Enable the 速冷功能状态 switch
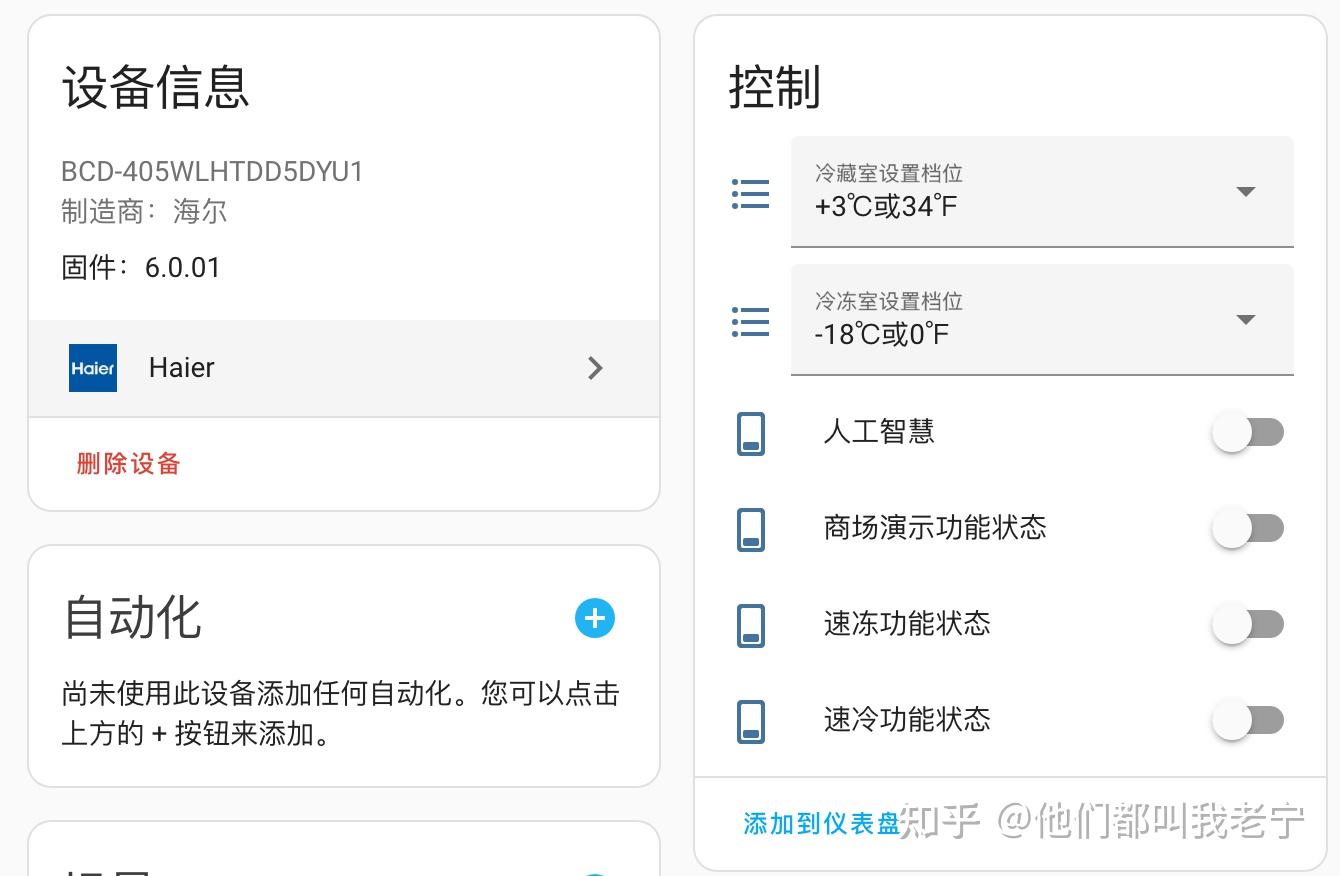The width and height of the screenshot is (1340, 876). pyautogui.click(x=1248, y=719)
